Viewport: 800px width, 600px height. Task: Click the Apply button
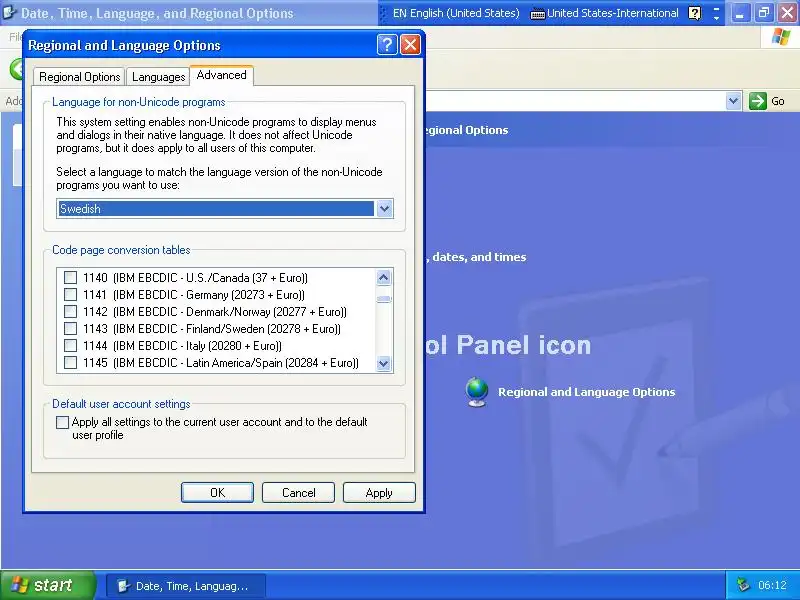pyautogui.click(x=379, y=493)
